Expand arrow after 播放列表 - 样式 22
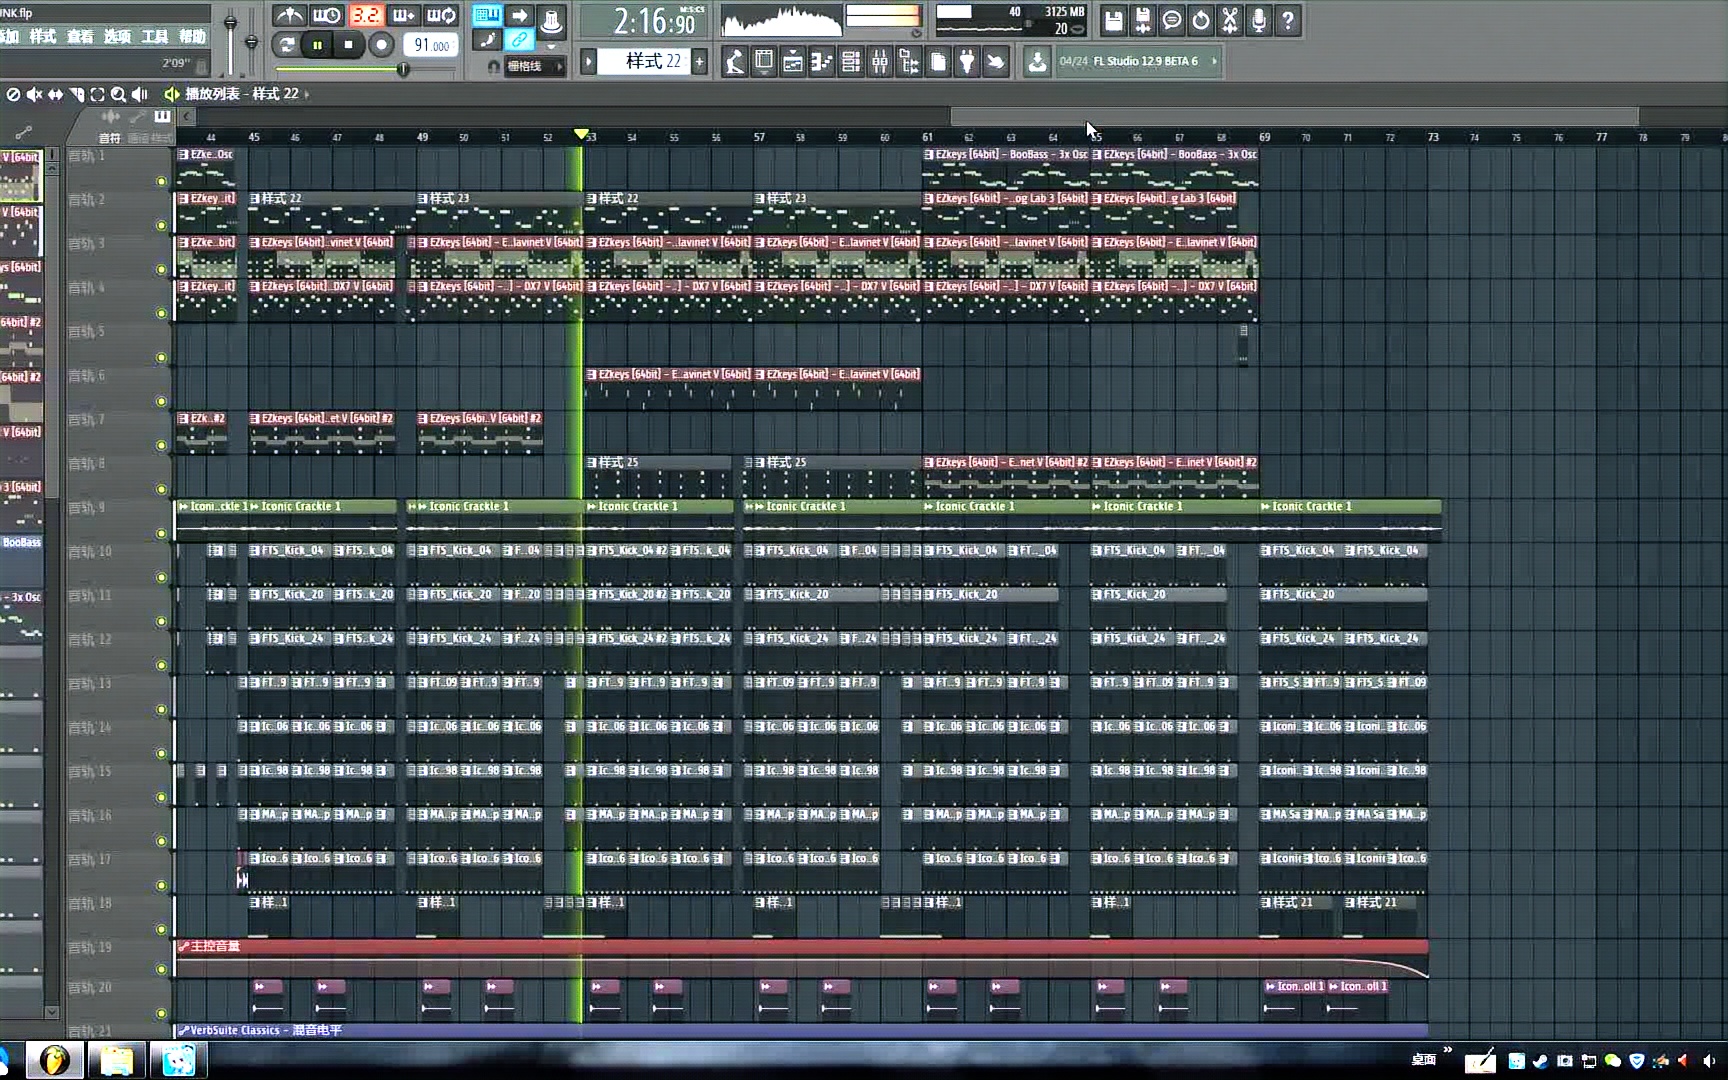The width and height of the screenshot is (1728, 1080). click(x=306, y=94)
